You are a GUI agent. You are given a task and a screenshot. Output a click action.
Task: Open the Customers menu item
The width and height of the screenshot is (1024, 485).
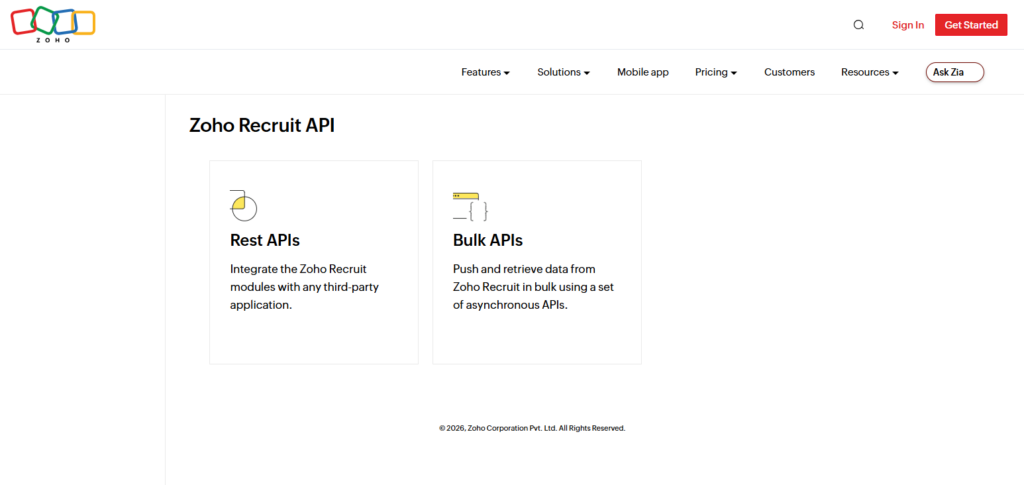point(790,72)
